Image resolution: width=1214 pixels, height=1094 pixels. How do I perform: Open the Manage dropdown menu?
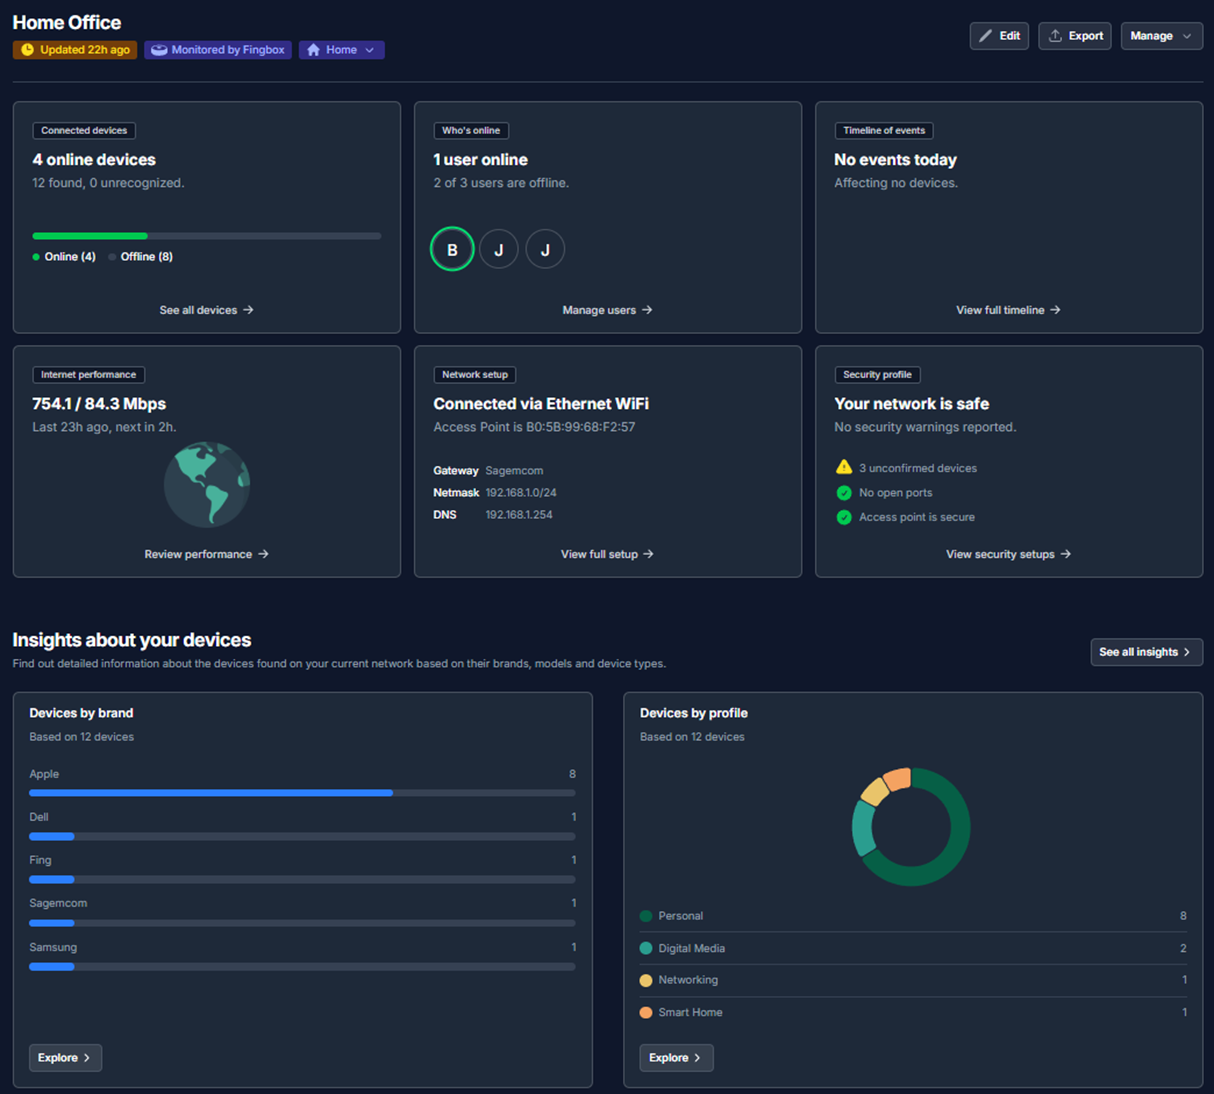pyautogui.click(x=1161, y=36)
